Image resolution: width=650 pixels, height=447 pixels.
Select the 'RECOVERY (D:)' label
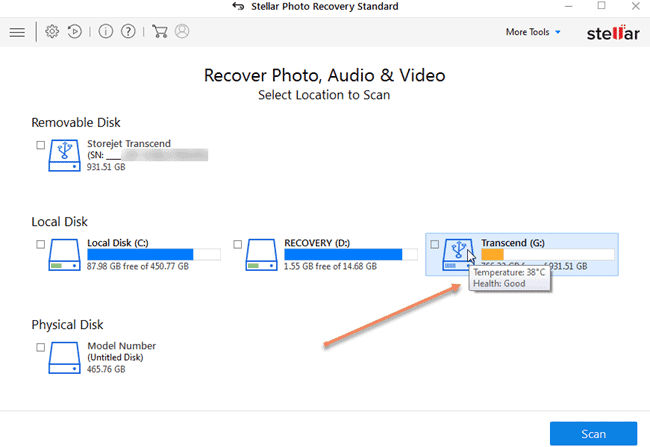[317, 243]
